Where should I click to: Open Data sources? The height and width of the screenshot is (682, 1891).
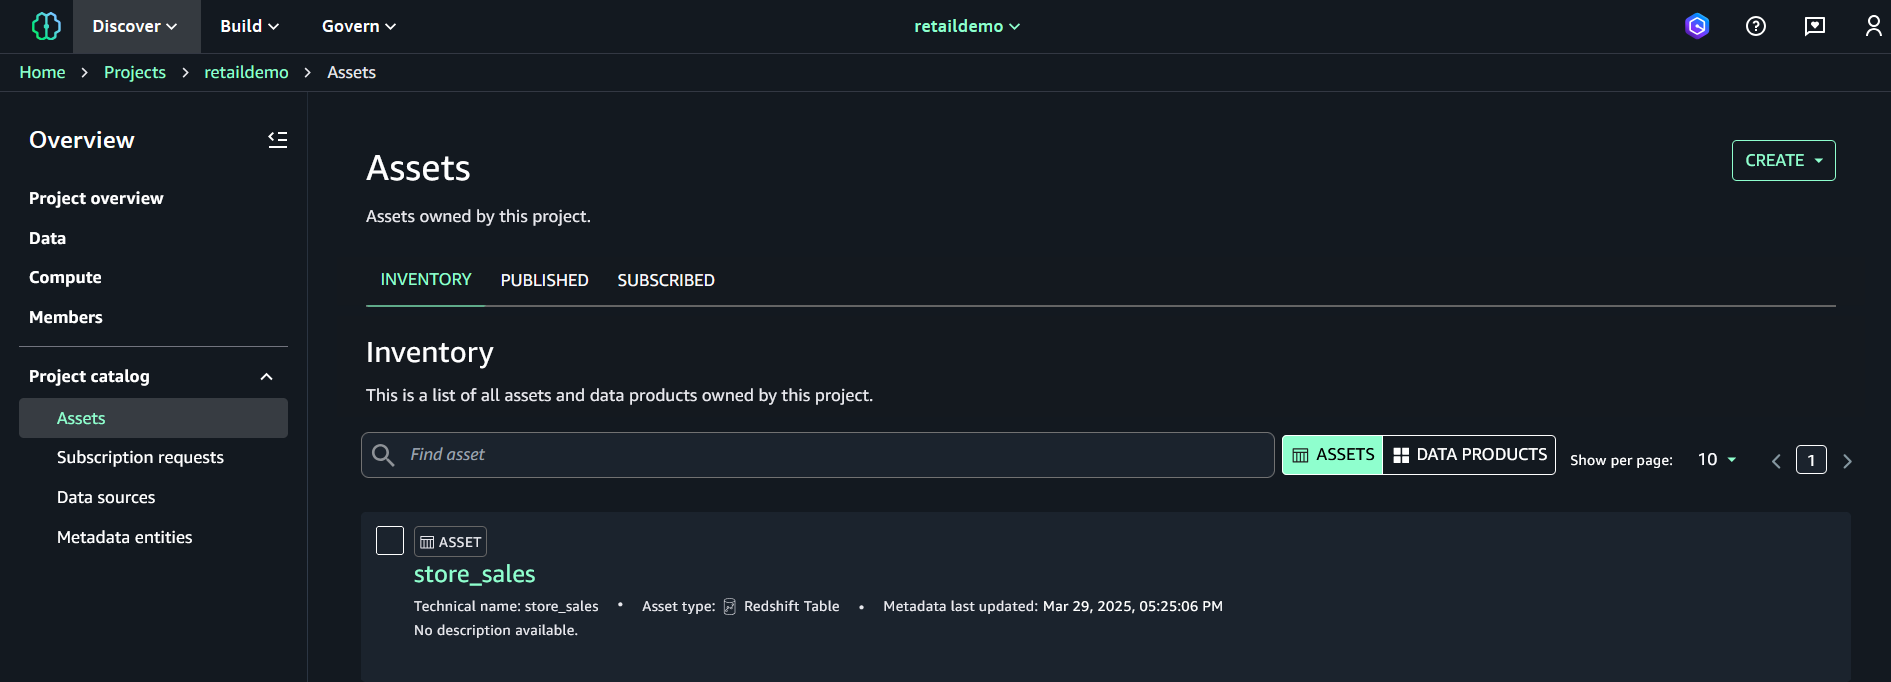[x=106, y=497]
